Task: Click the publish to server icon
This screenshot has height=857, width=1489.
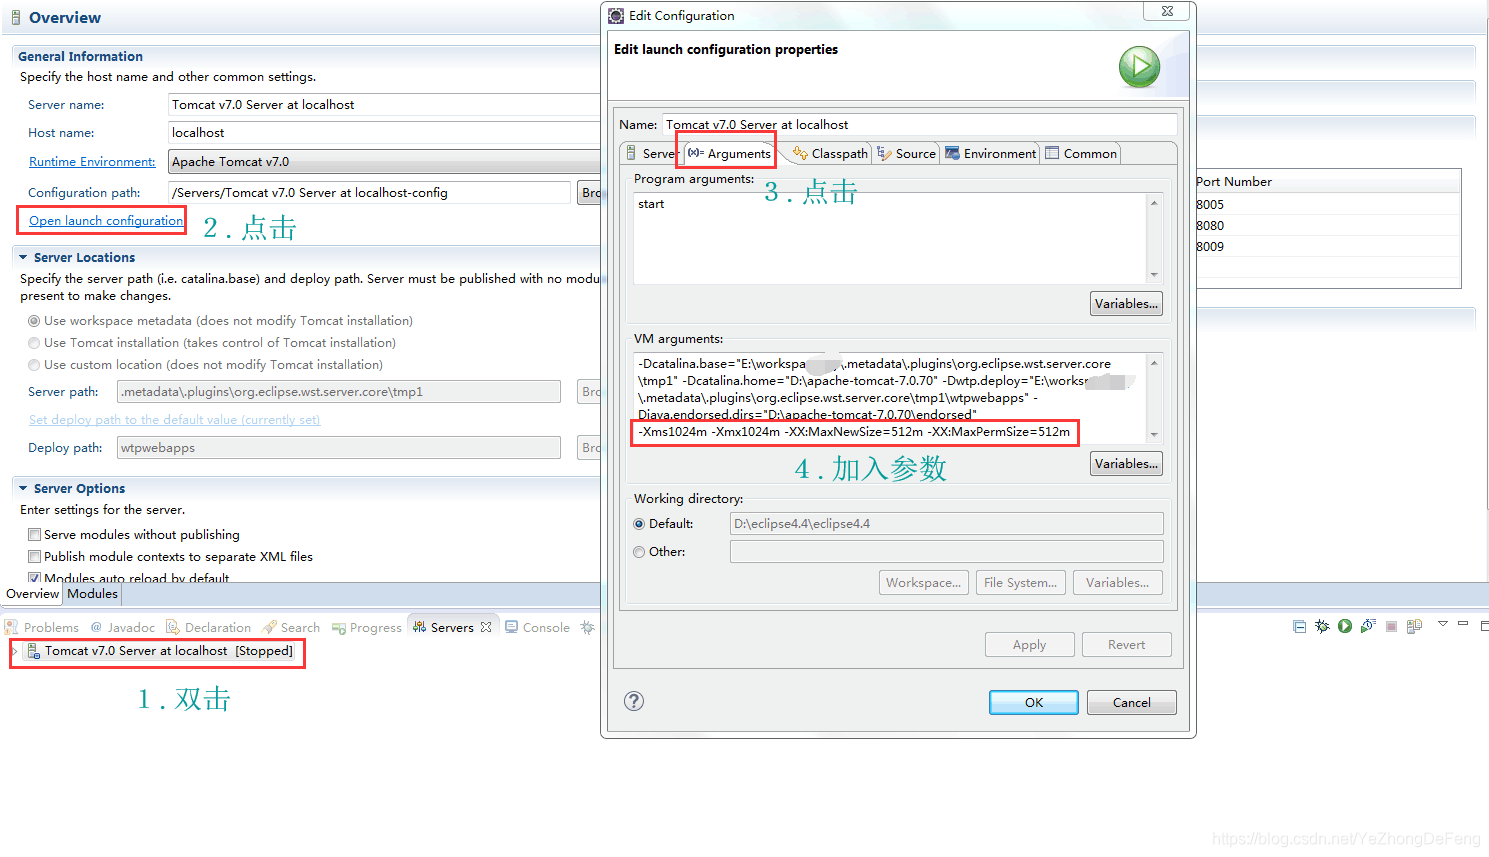Action: click(1414, 626)
